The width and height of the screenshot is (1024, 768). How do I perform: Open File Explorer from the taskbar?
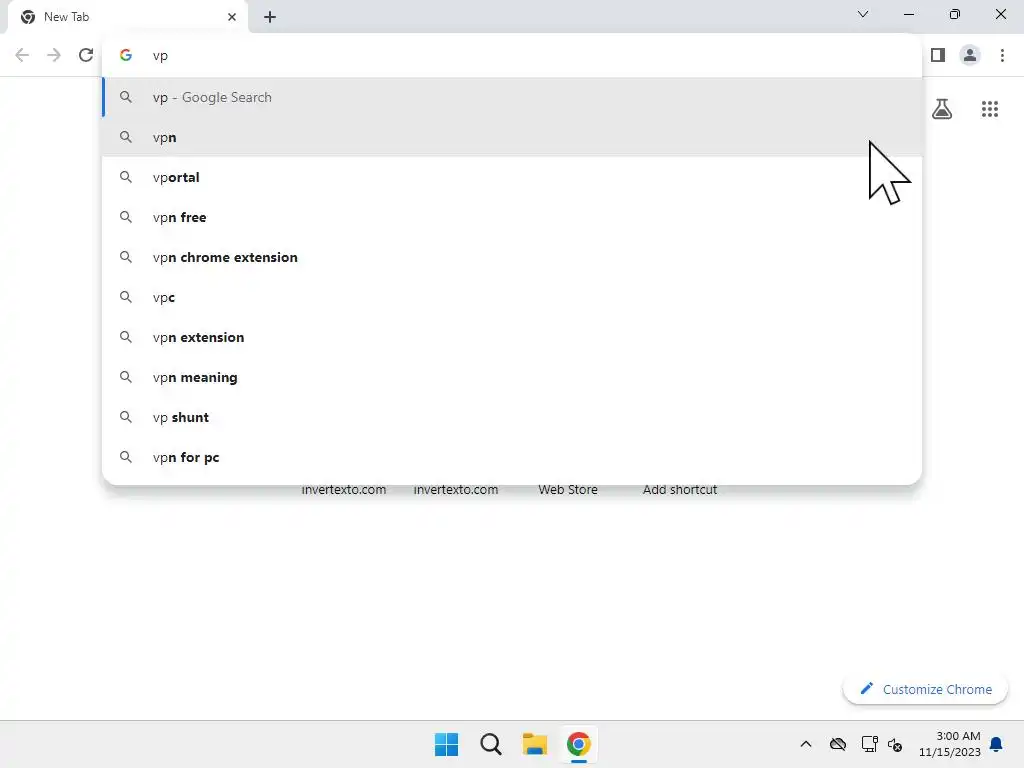point(534,744)
